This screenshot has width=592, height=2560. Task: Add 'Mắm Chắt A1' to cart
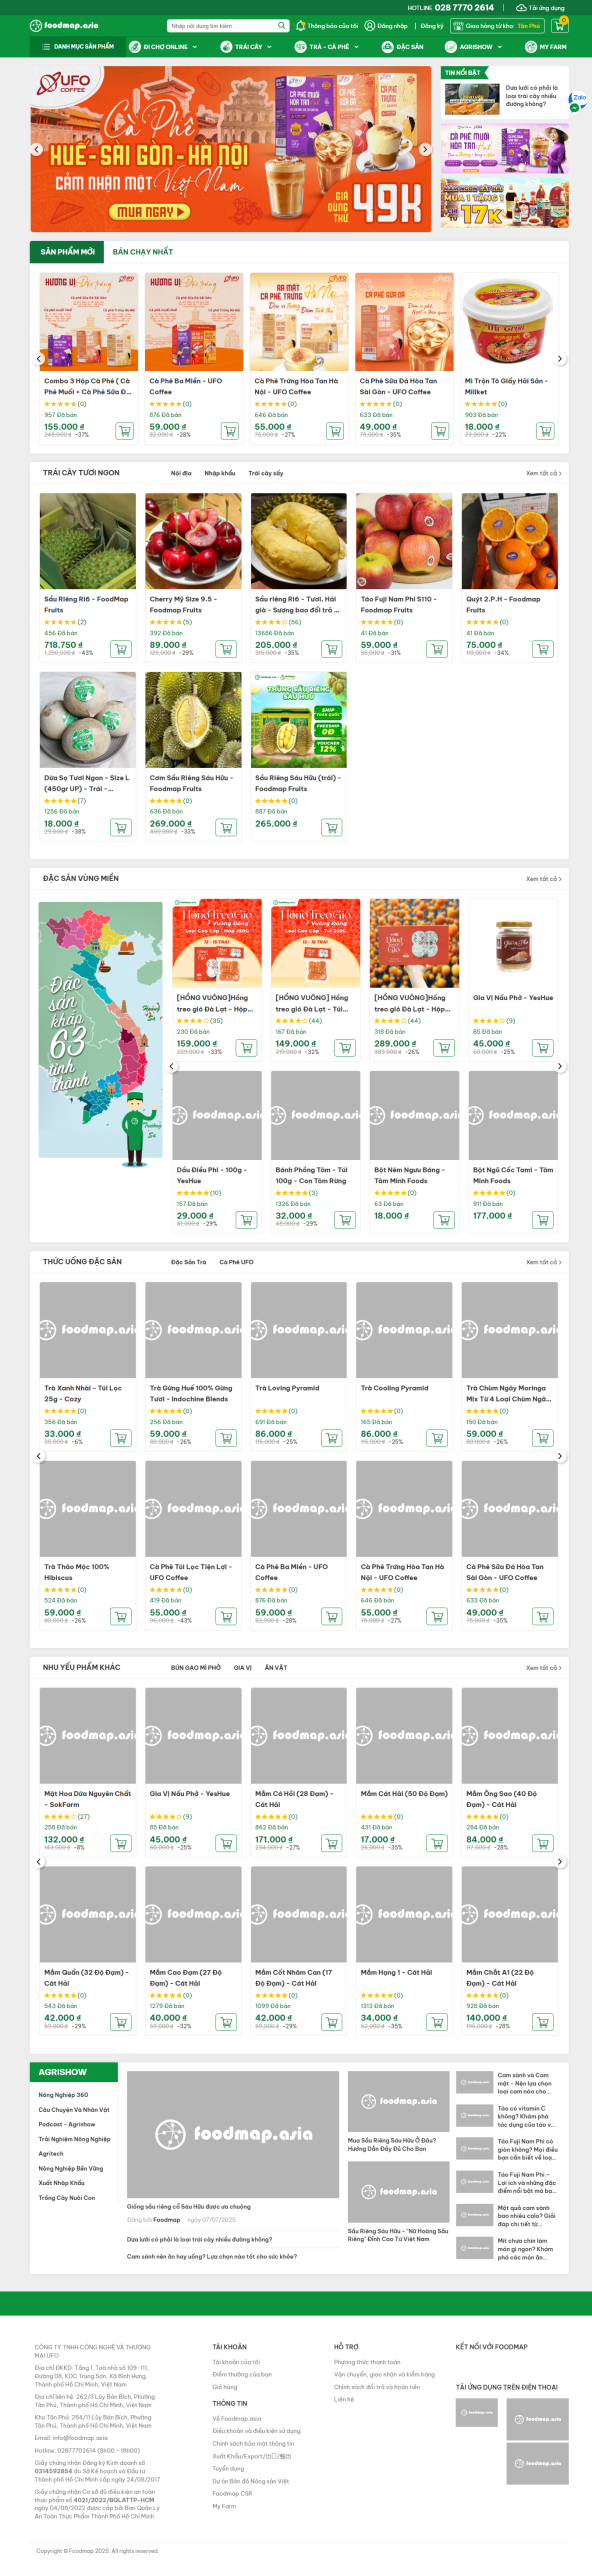tap(543, 2022)
